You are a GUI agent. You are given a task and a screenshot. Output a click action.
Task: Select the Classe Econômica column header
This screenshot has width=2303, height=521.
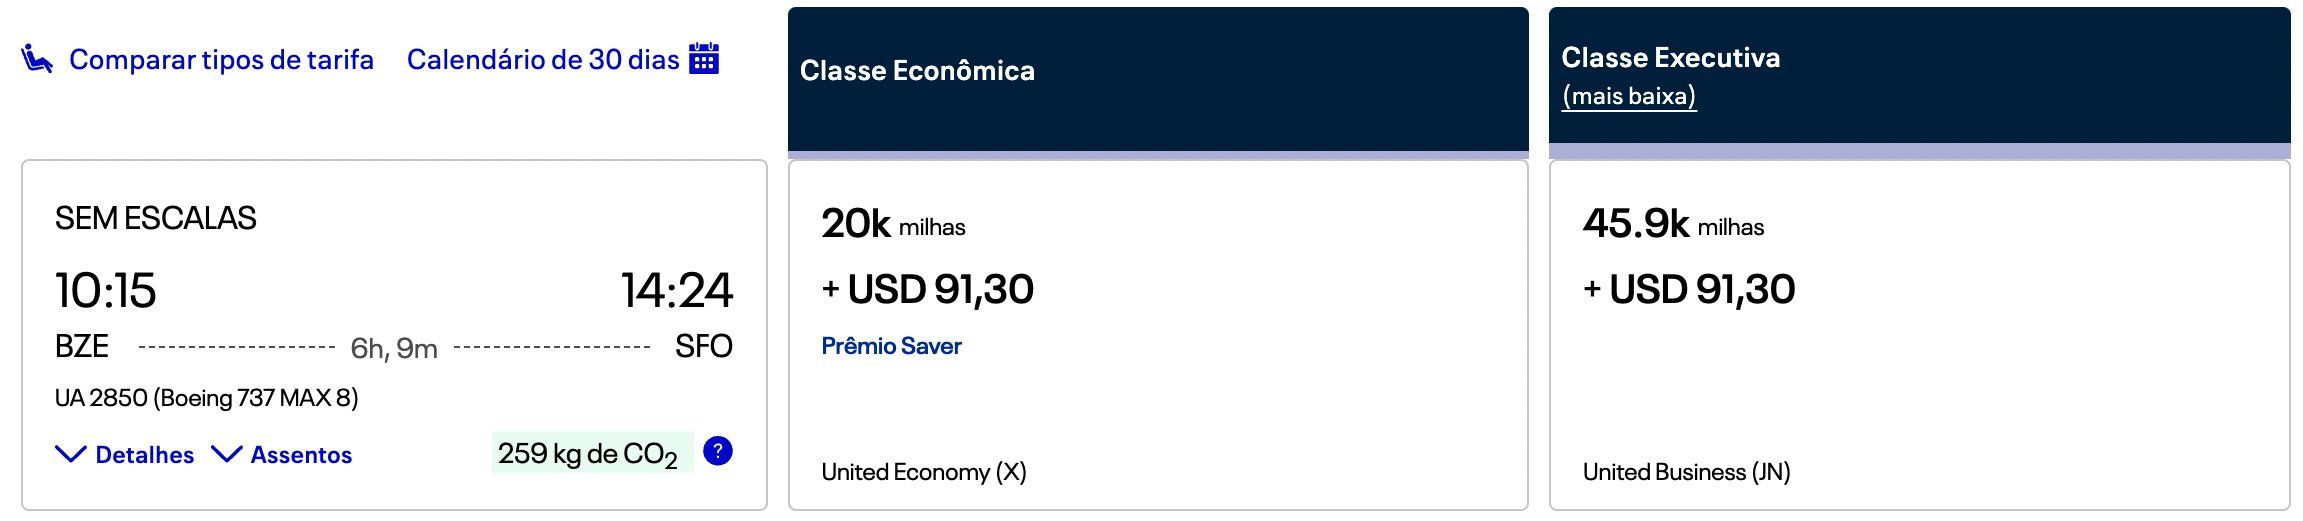pos(1158,79)
